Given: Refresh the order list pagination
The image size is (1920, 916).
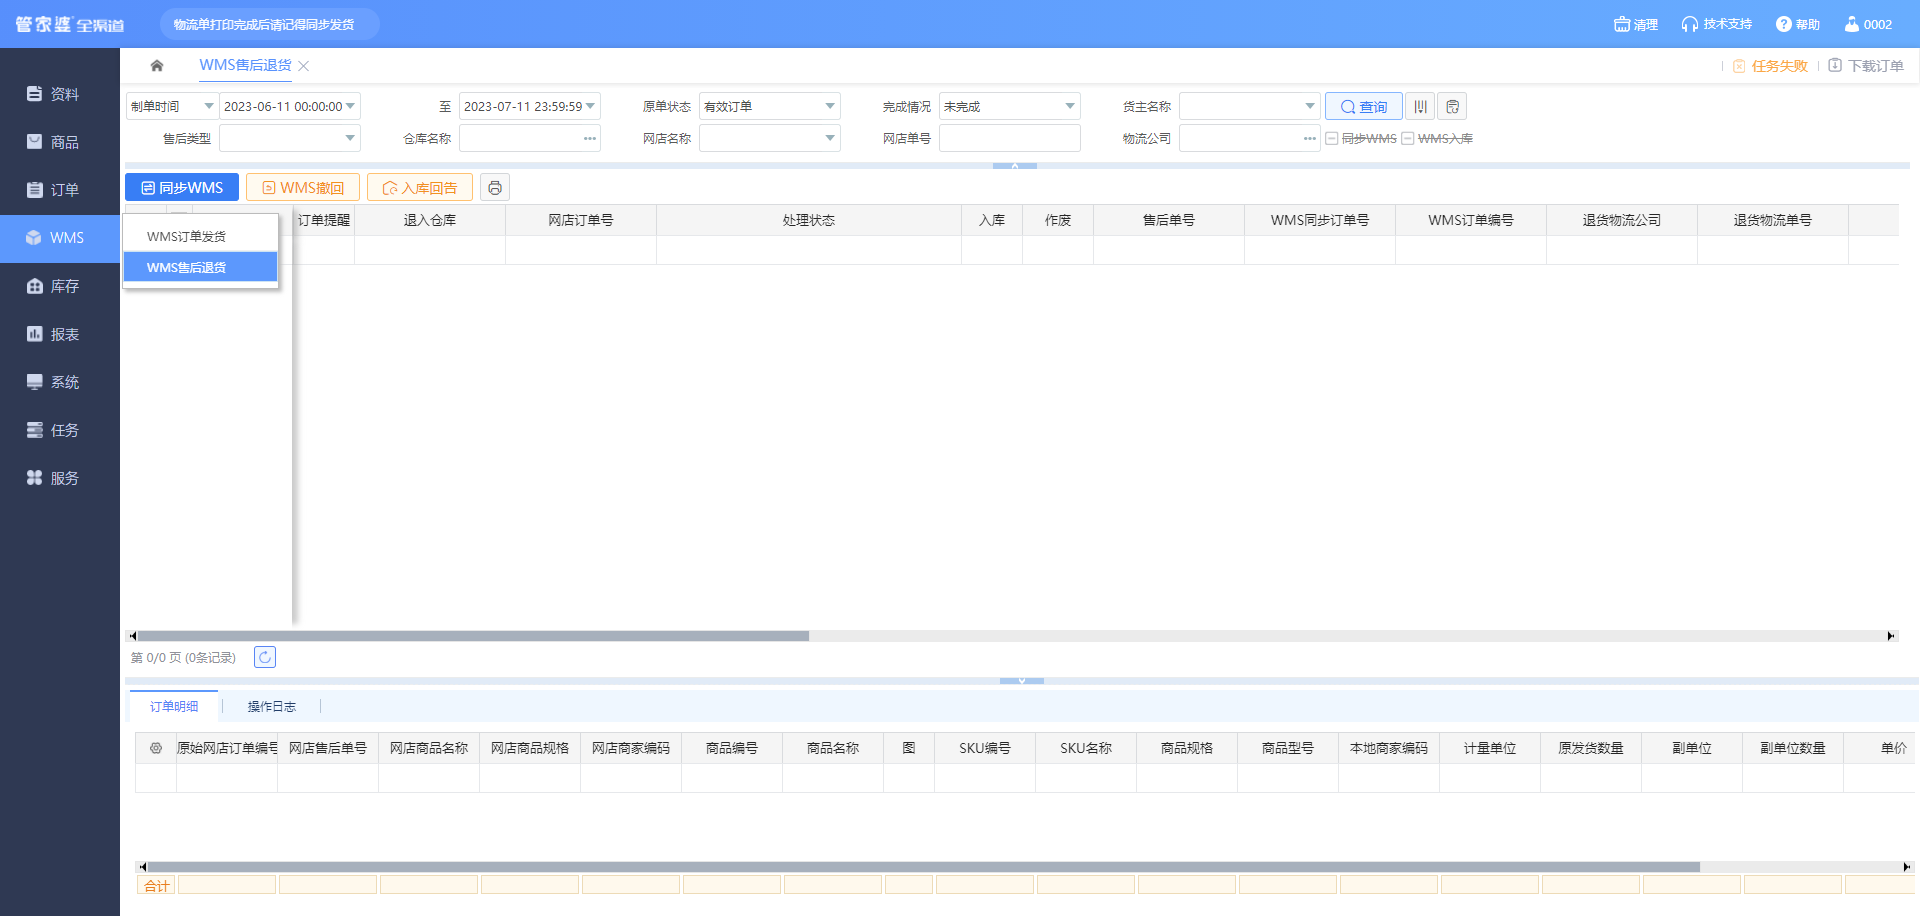Looking at the screenshot, I should pyautogui.click(x=265, y=657).
